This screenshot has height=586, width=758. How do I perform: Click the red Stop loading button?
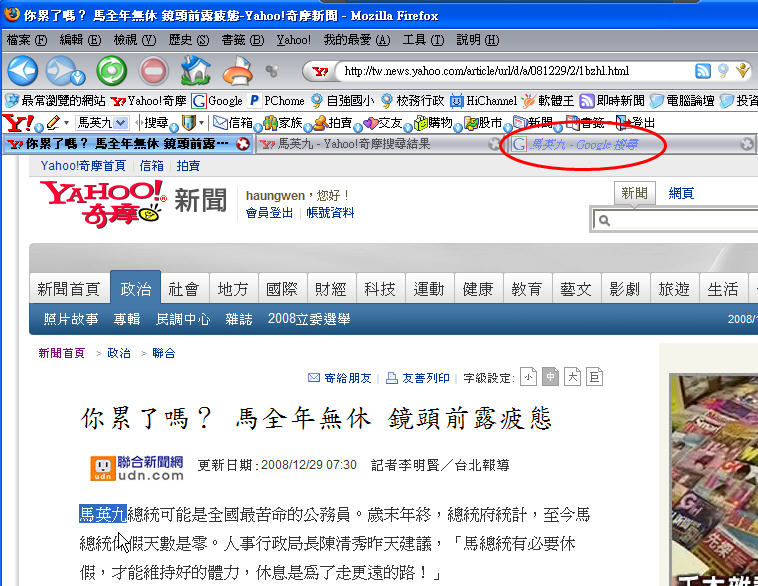pyautogui.click(x=154, y=71)
